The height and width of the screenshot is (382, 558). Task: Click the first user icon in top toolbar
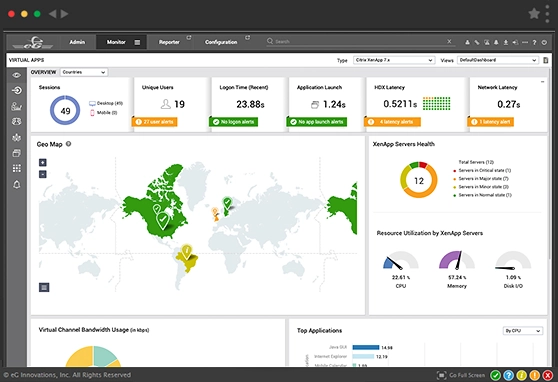[x=467, y=42]
